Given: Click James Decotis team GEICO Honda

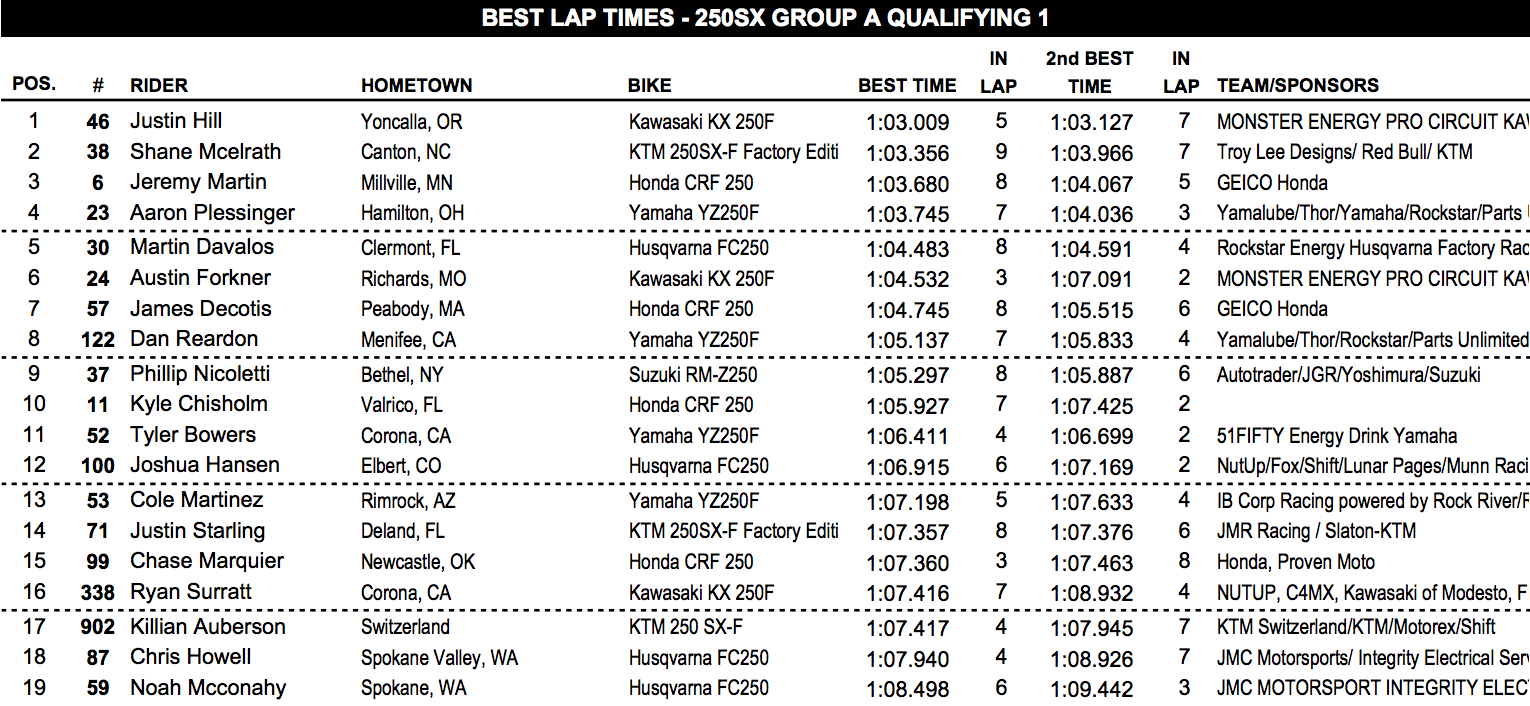Looking at the screenshot, I should pos(1272,309).
